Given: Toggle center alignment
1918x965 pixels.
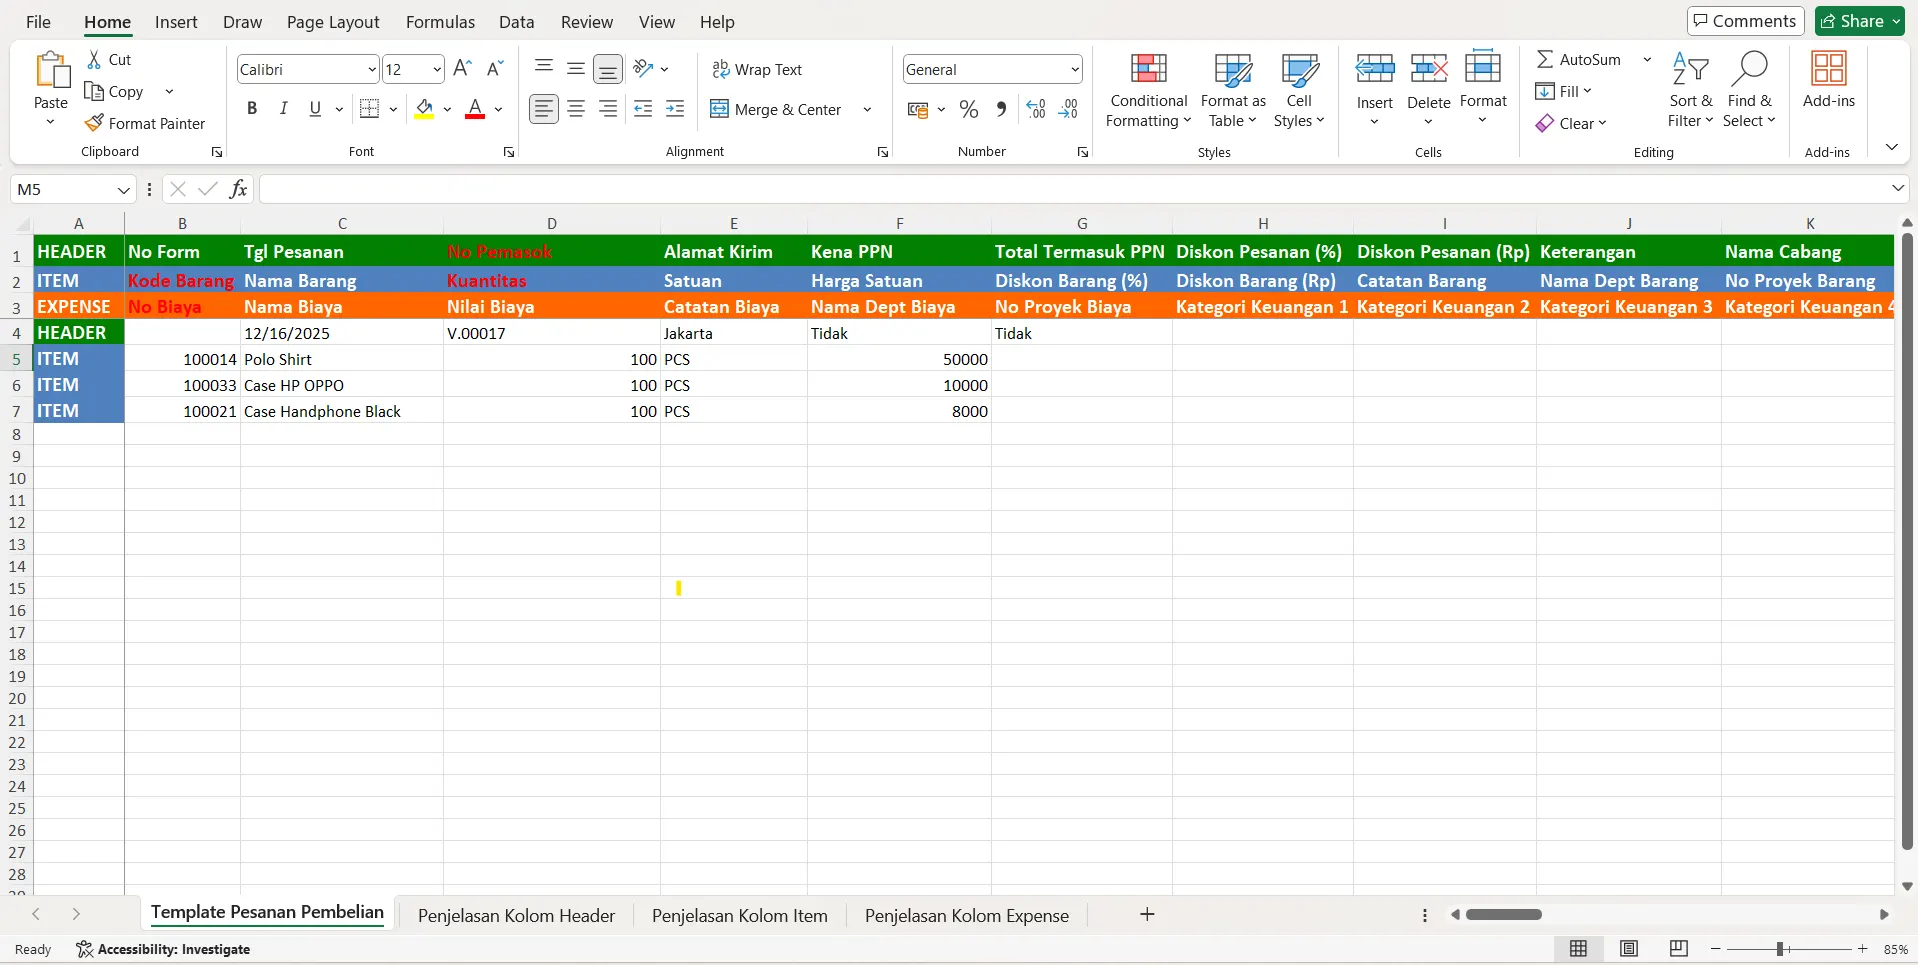Looking at the screenshot, I should pyautogui.click(x=575, y=108).
